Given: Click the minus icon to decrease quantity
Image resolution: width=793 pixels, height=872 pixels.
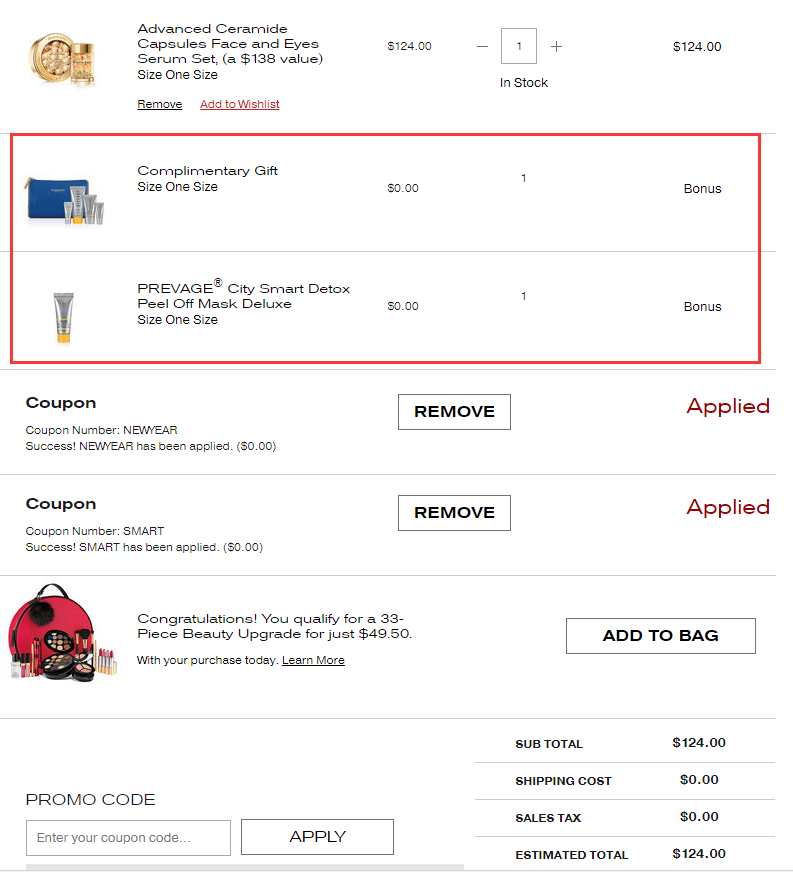Looking at the screenshot, I should (x=482, y=46).
